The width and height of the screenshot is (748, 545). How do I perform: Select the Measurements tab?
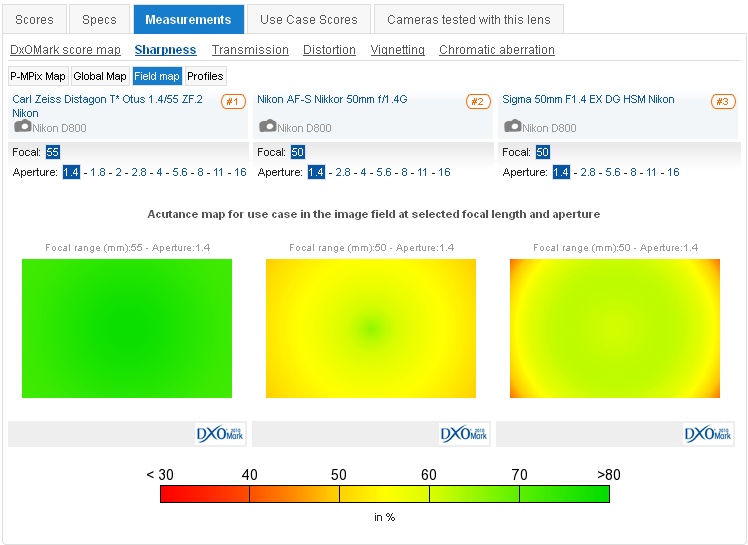[x=188, y=20]
